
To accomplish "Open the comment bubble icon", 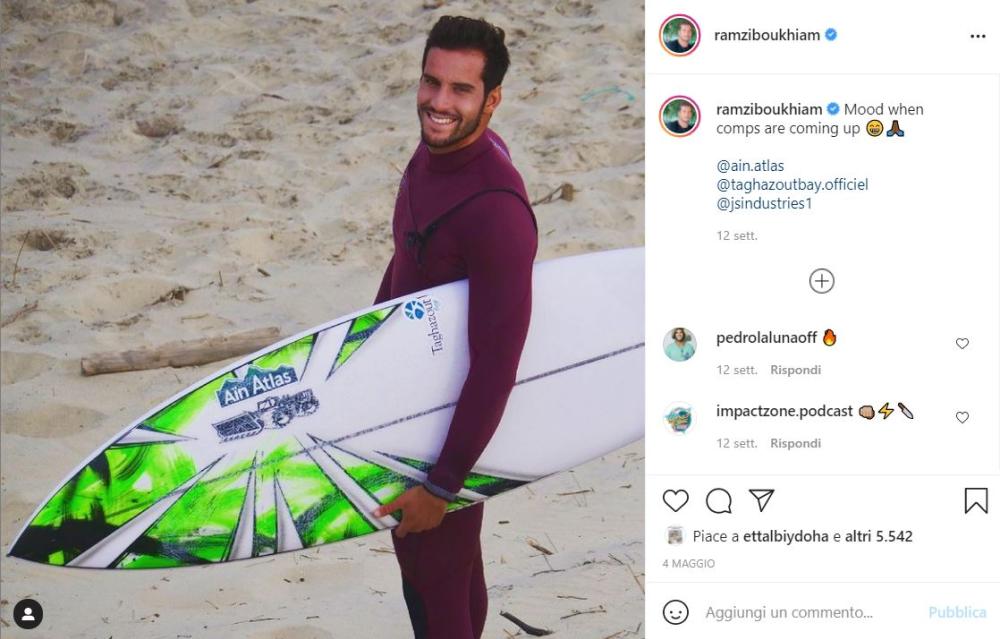I will [x=719, y=501].
